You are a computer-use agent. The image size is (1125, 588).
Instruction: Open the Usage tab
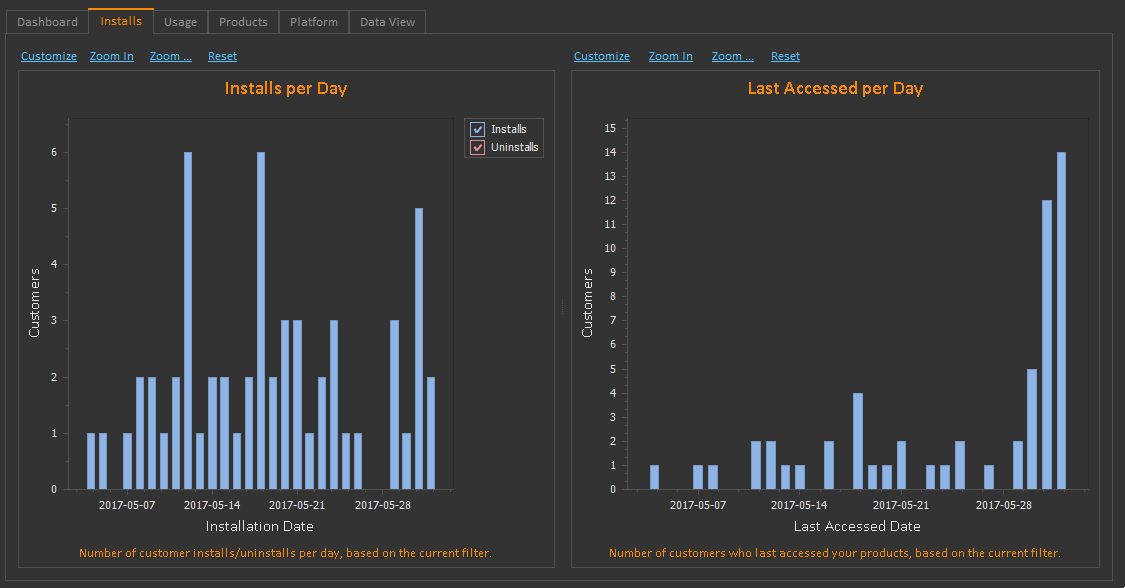tap(180, 22)
